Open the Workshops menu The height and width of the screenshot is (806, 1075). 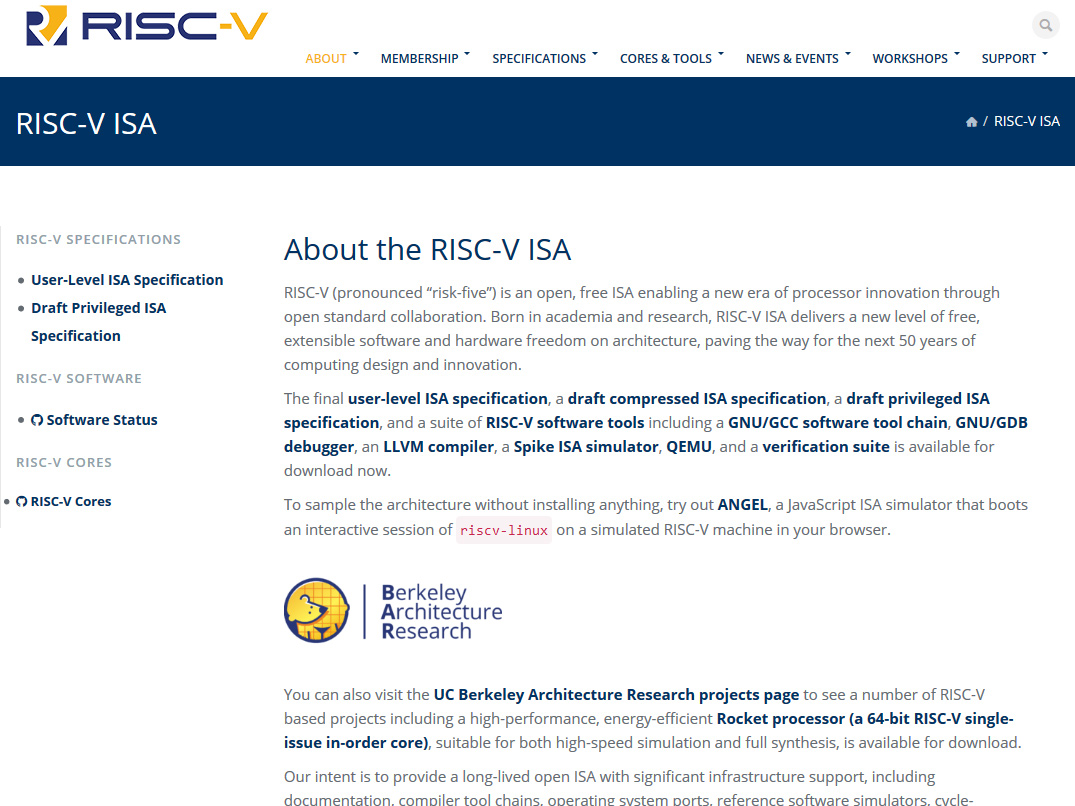pyautogui.click(x=910, y=58)
